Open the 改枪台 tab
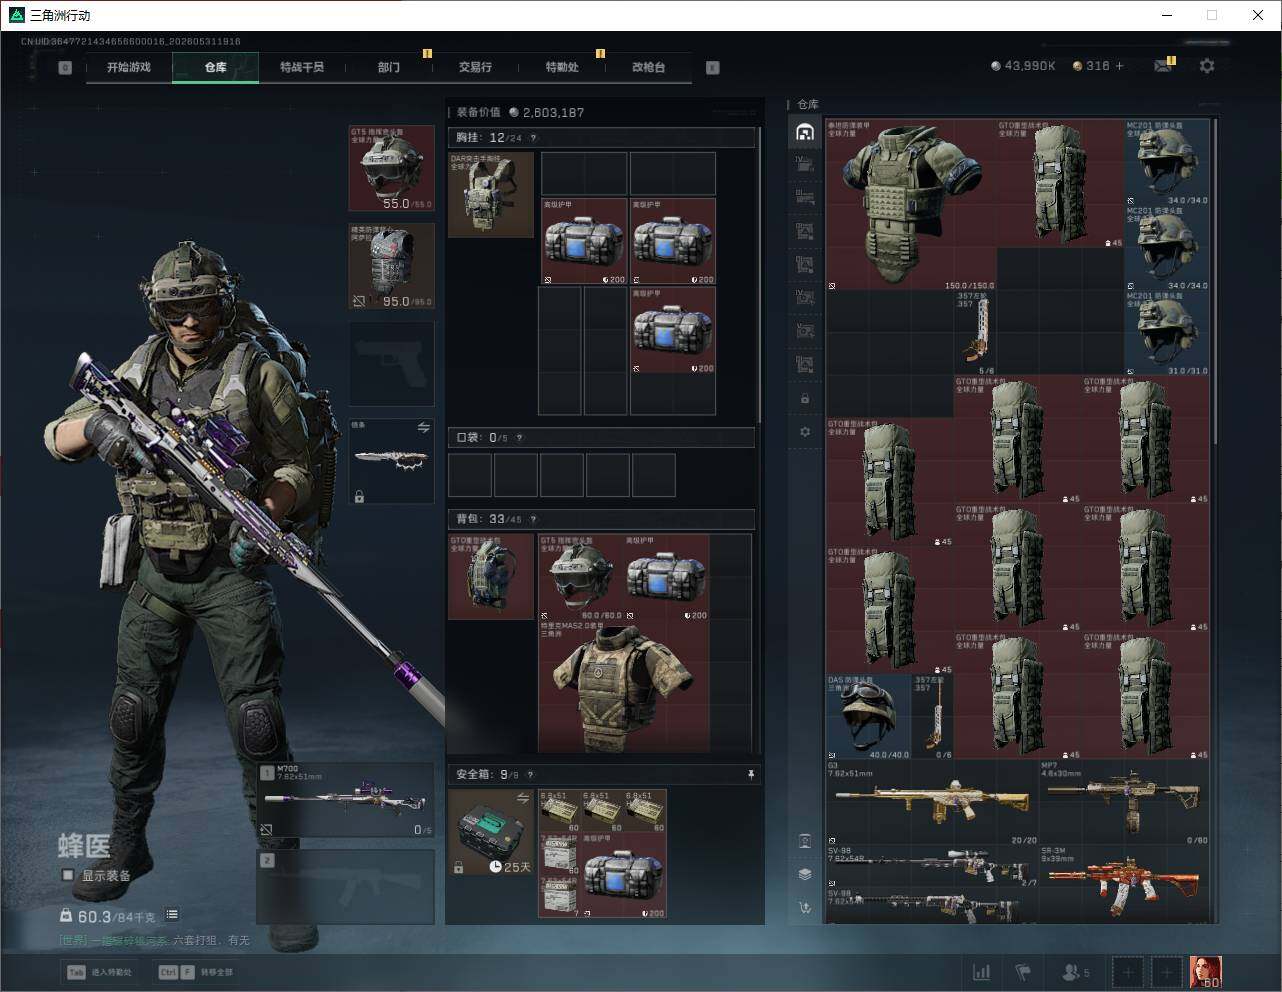The height and width of the screenshot is (992, 1282). click(x=648, y=67)
